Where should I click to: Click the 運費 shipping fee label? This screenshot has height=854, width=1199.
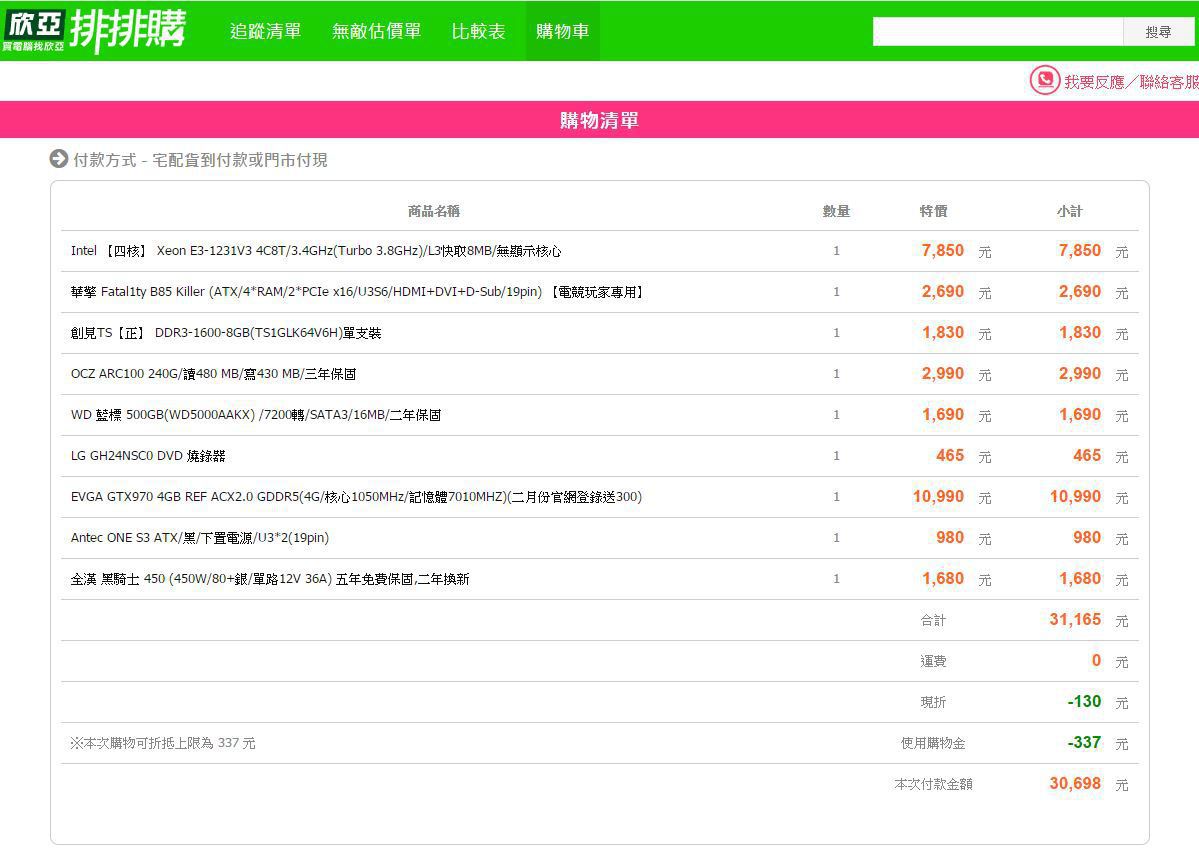pos(933,661)
